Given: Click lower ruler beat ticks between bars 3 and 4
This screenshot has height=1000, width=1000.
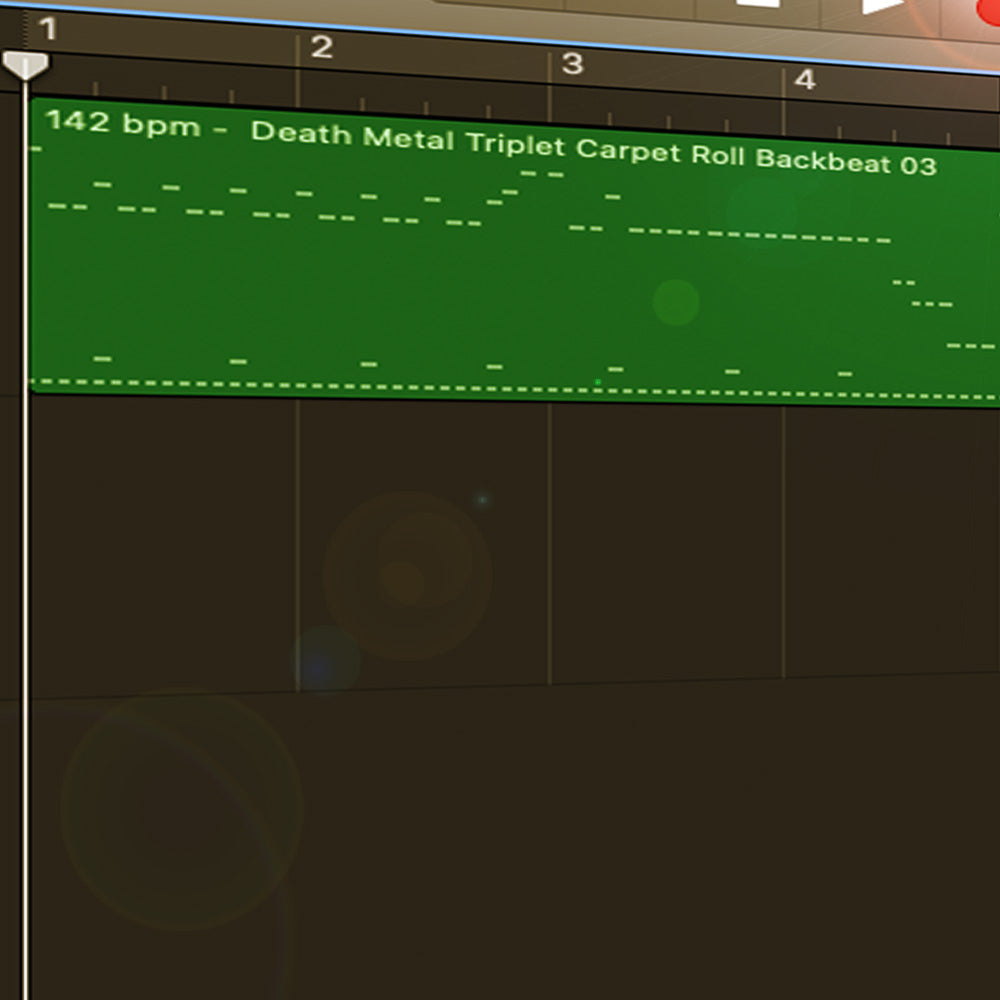Looking at the screenshot, I should tap(666, 117).
